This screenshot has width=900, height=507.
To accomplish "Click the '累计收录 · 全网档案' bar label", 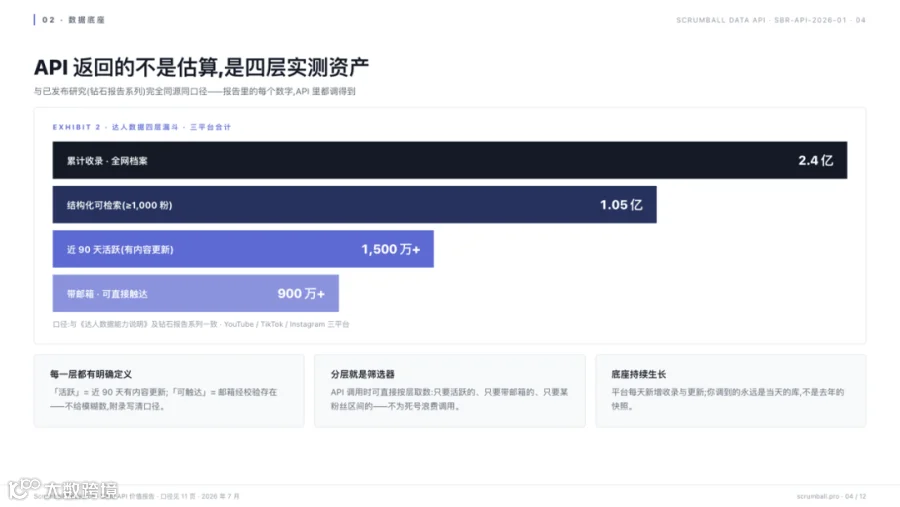I will (107, 161).
